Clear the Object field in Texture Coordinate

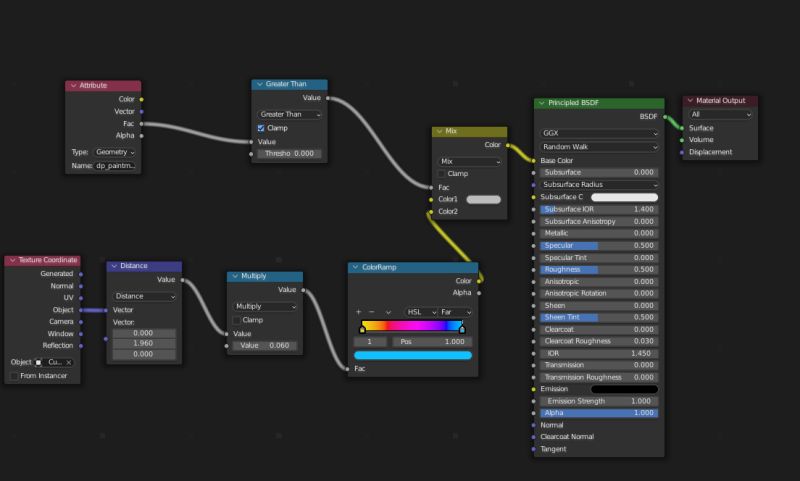click(x=69, y=363)
